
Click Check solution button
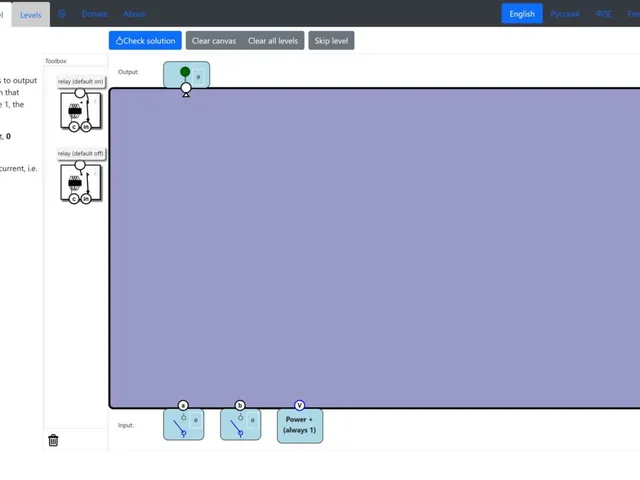coord(145,40)
